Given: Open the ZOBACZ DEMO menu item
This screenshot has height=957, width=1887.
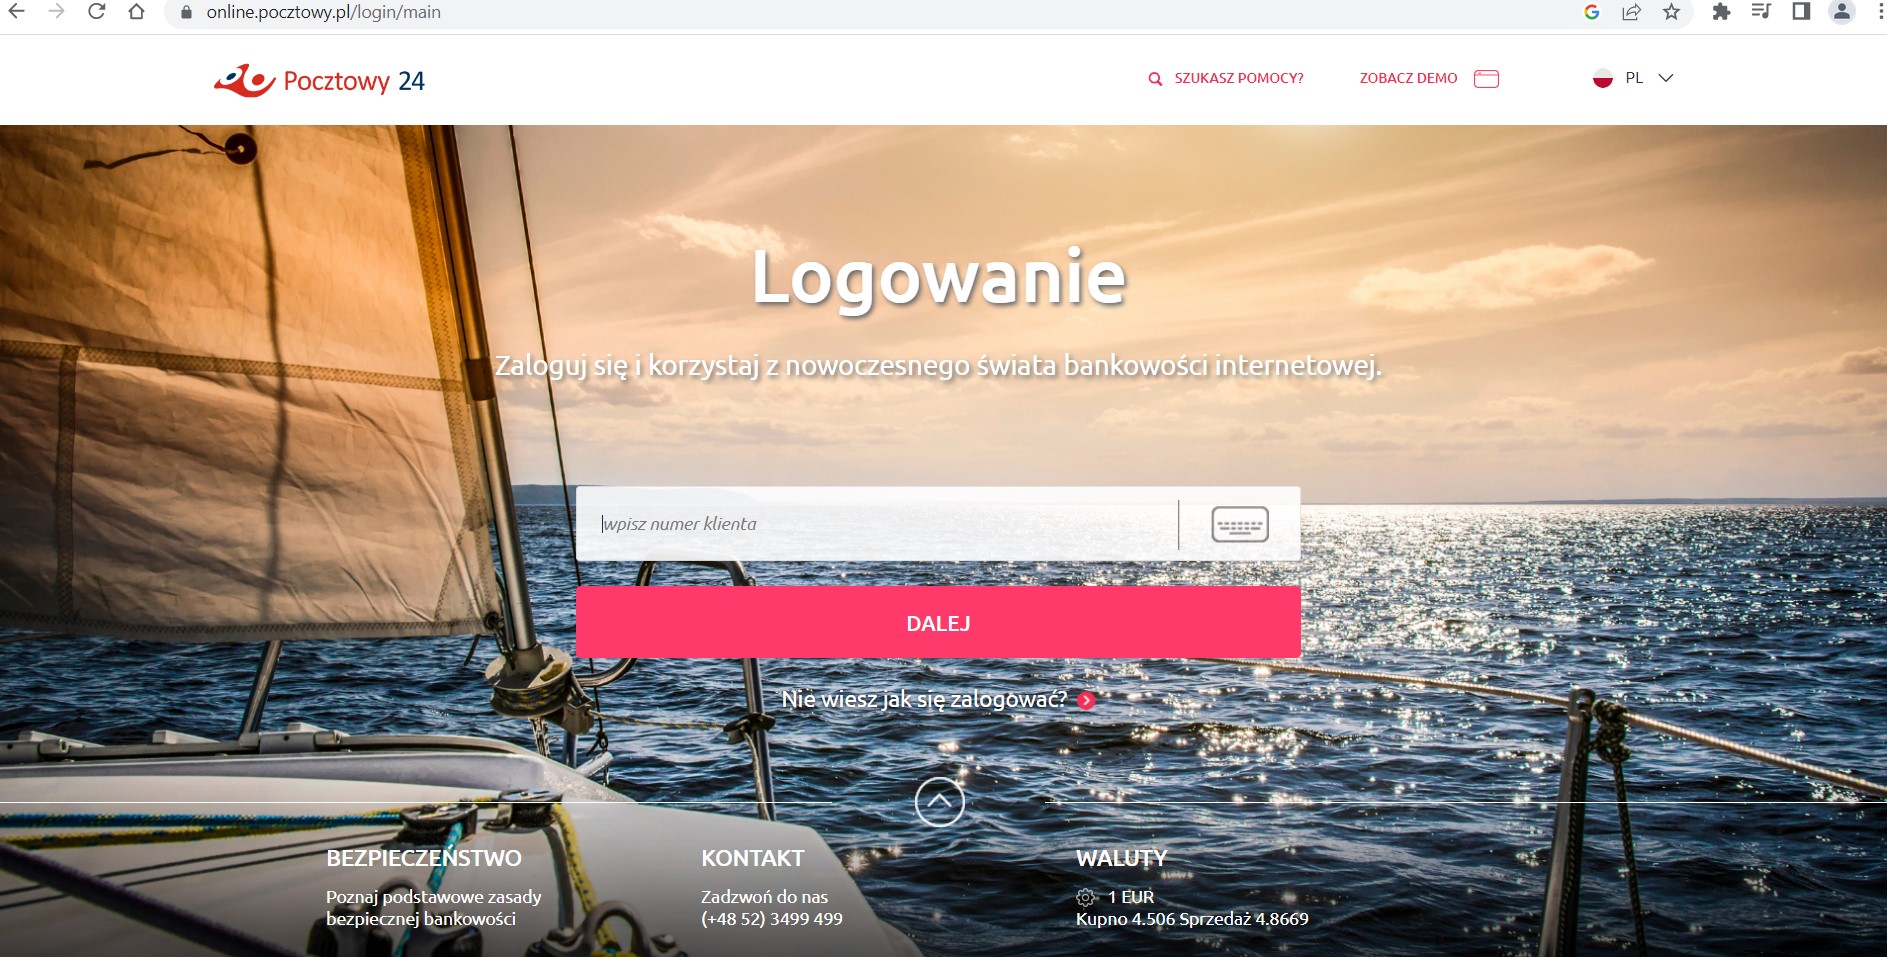Looking at the screenshot, I should click(1408, 78).
